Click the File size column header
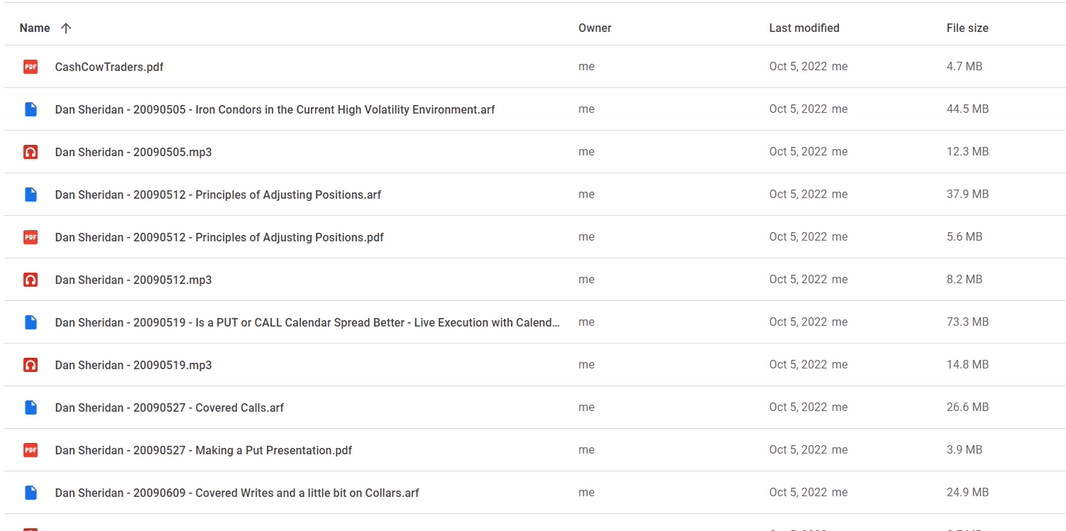 (967, 28)
